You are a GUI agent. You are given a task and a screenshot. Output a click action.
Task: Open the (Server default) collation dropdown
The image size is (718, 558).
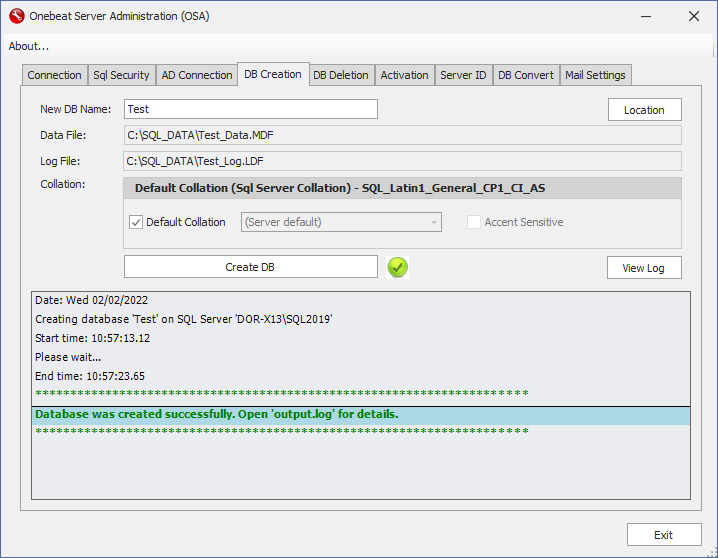click(341, 222)
